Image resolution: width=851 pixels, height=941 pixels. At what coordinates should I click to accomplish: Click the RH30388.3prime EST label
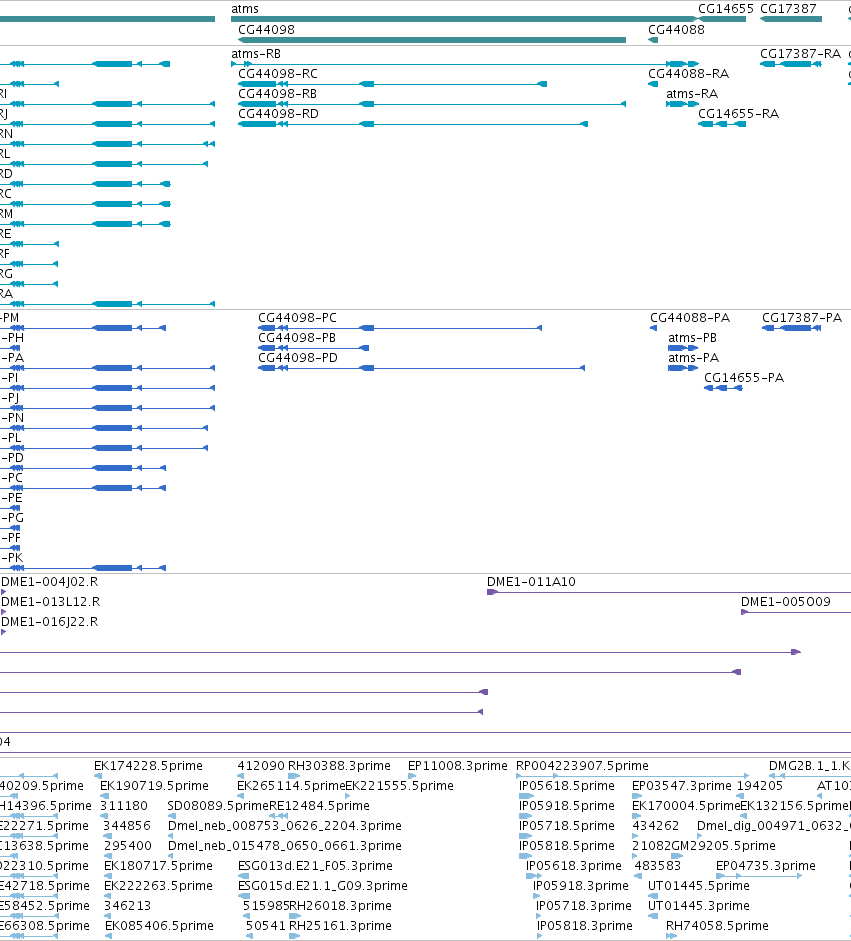339,766
